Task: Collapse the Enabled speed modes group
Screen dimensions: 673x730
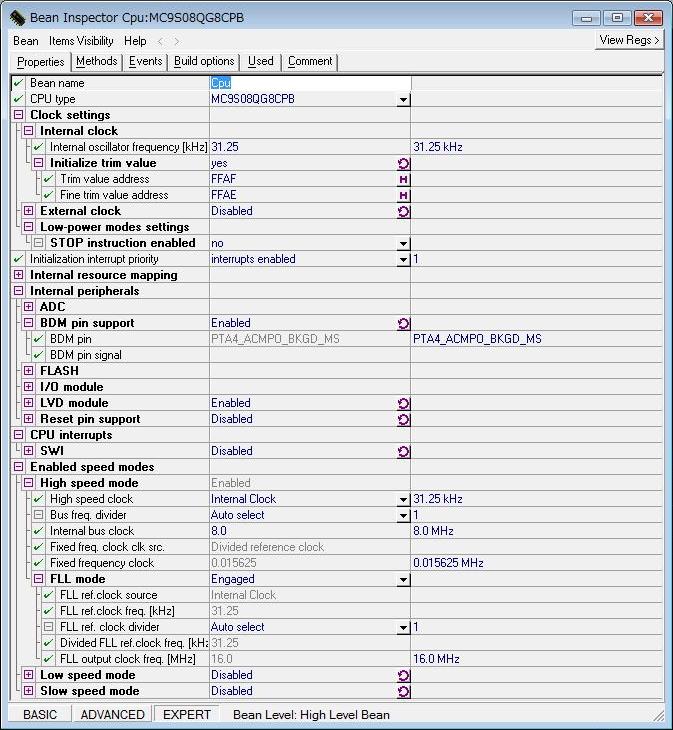Action: click(x=19, y=467)
